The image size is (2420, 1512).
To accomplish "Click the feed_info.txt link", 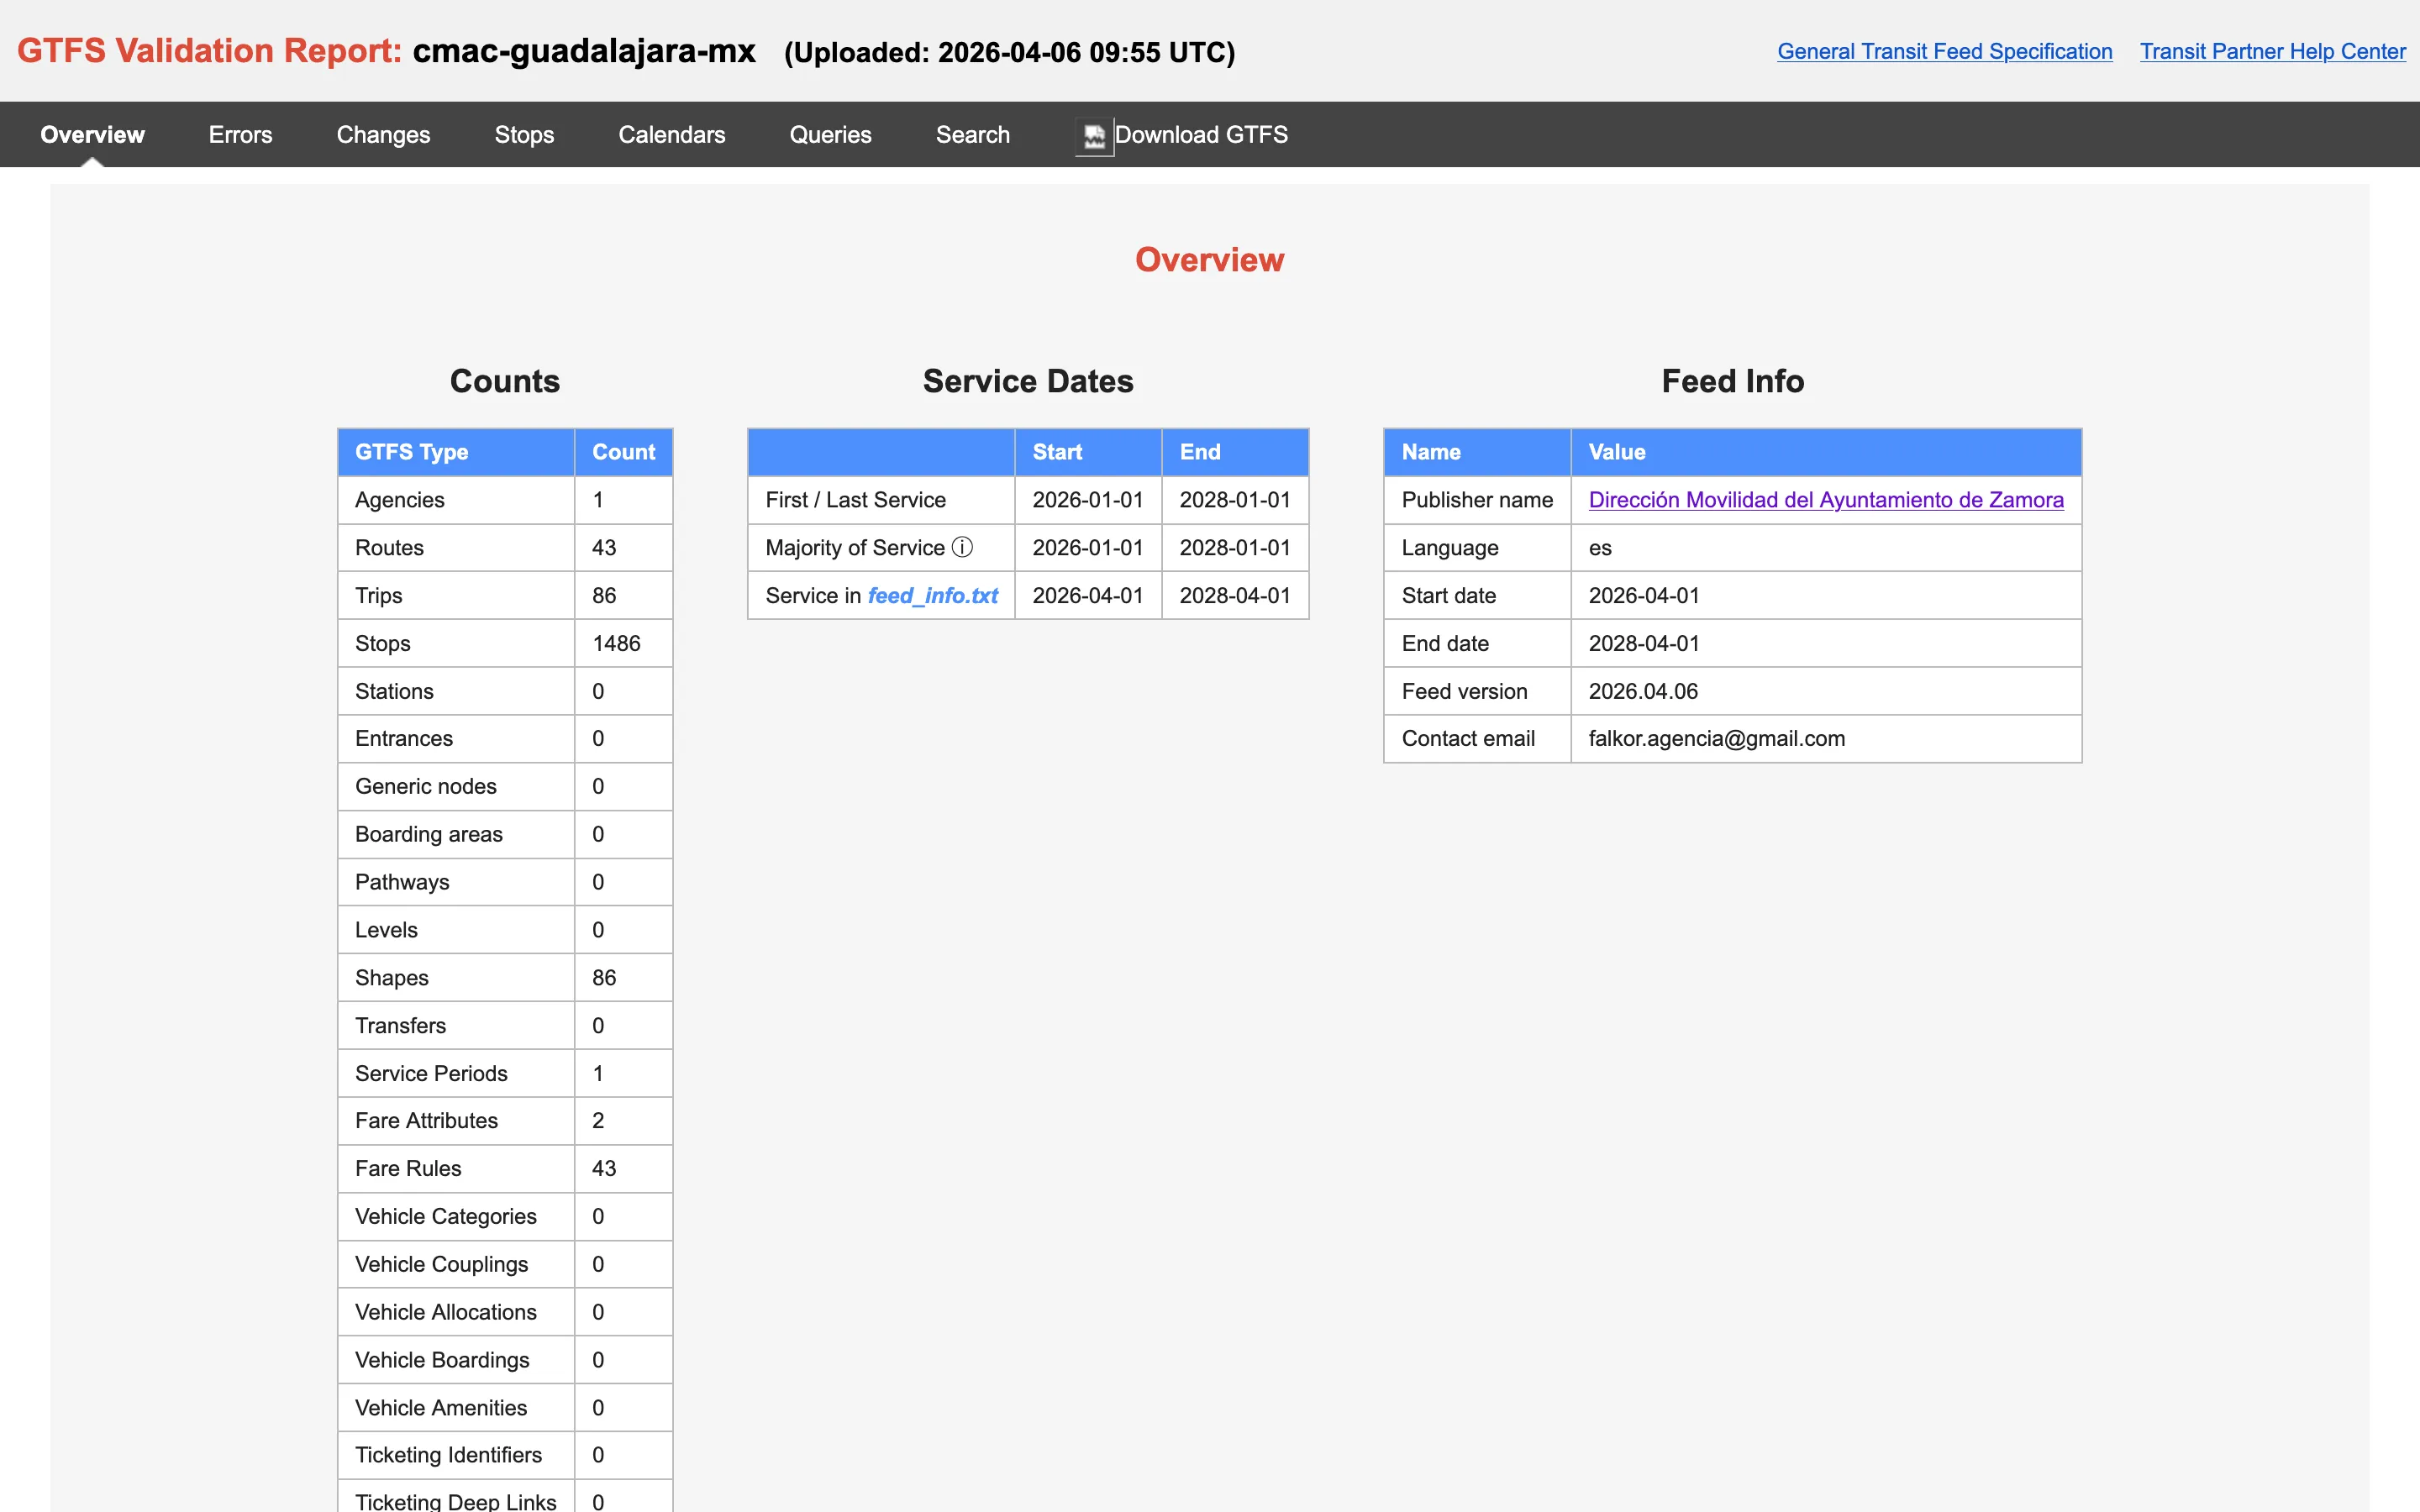I will tap(932, 595).
